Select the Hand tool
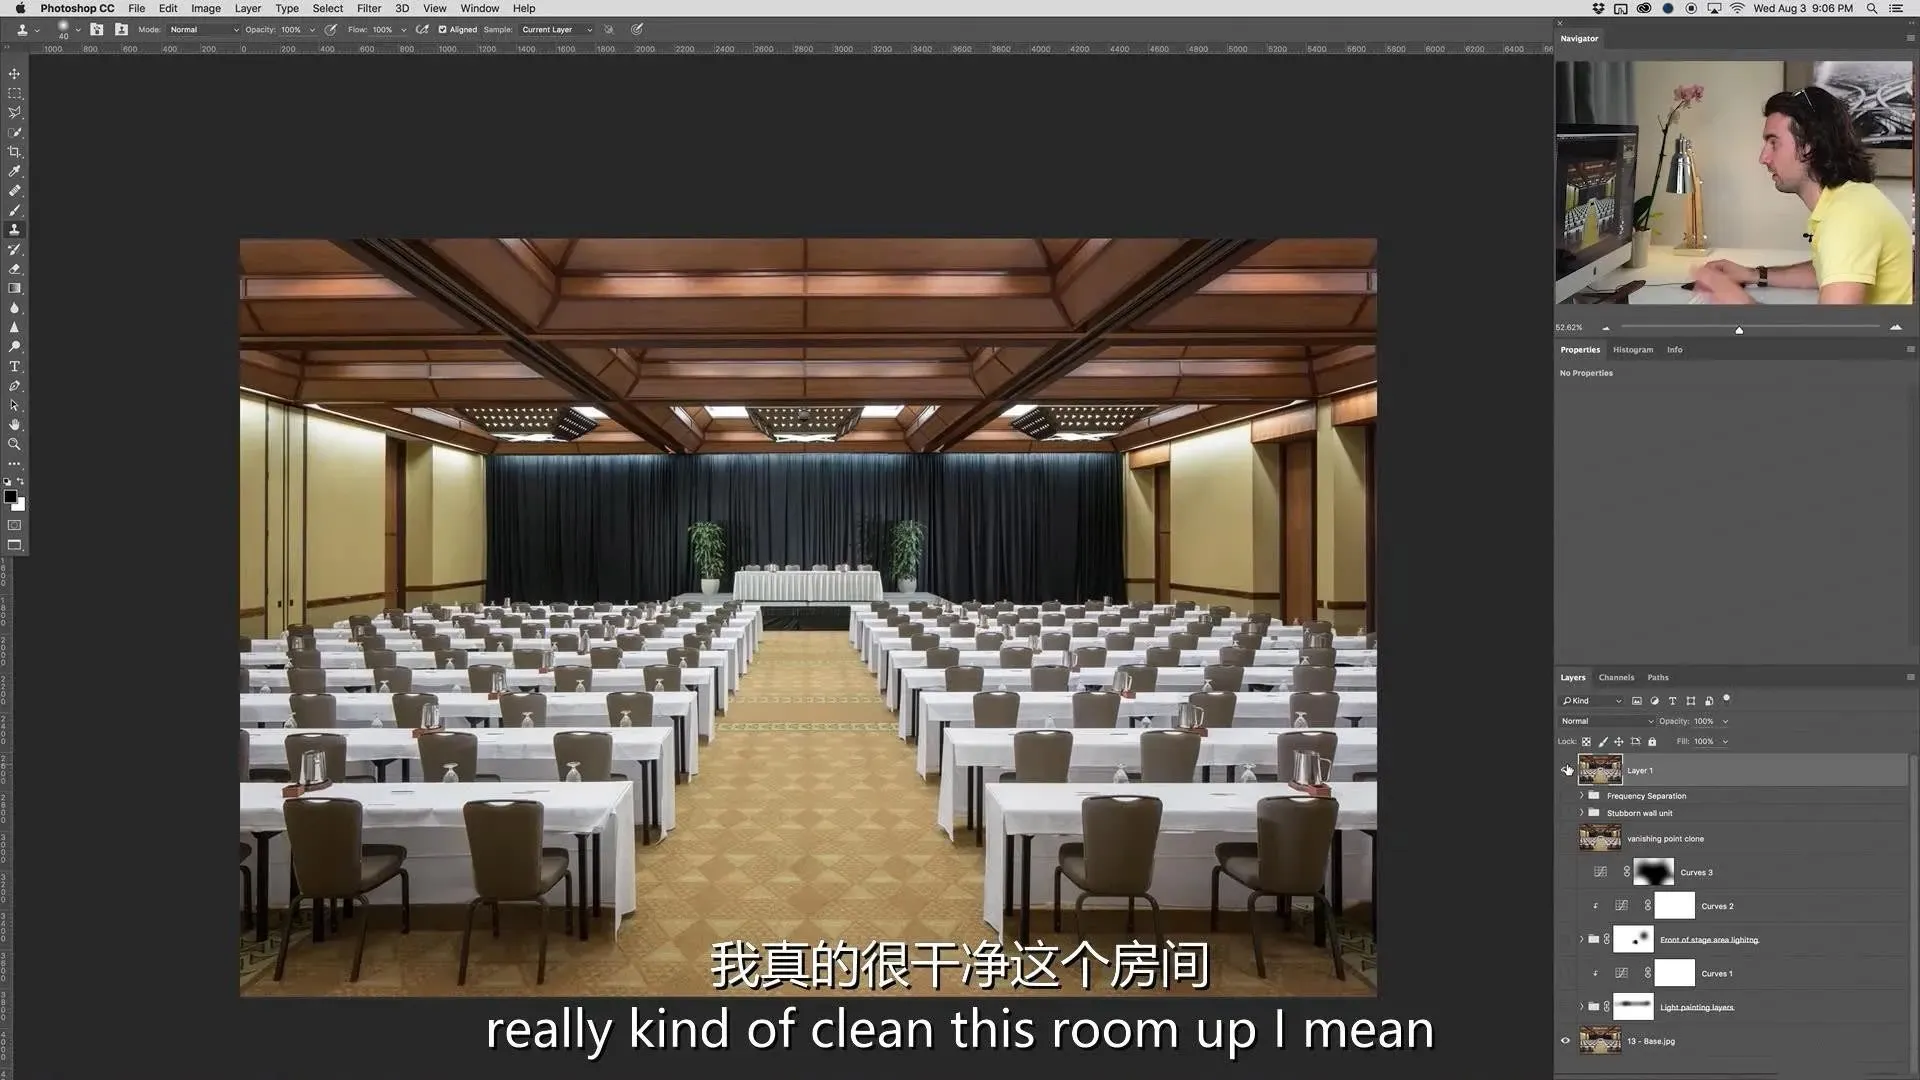The height and width of the screenshot is (1080, 1920). 14,425
